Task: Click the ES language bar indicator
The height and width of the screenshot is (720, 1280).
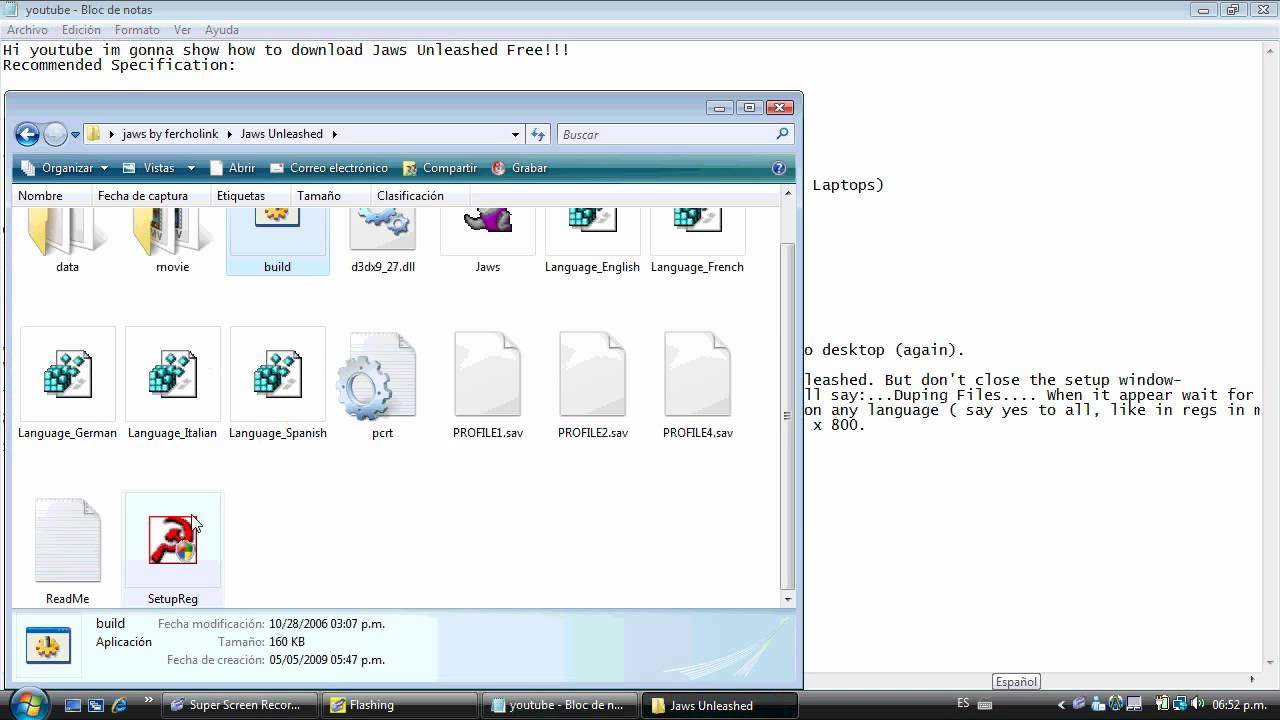Action: [963, 704]
